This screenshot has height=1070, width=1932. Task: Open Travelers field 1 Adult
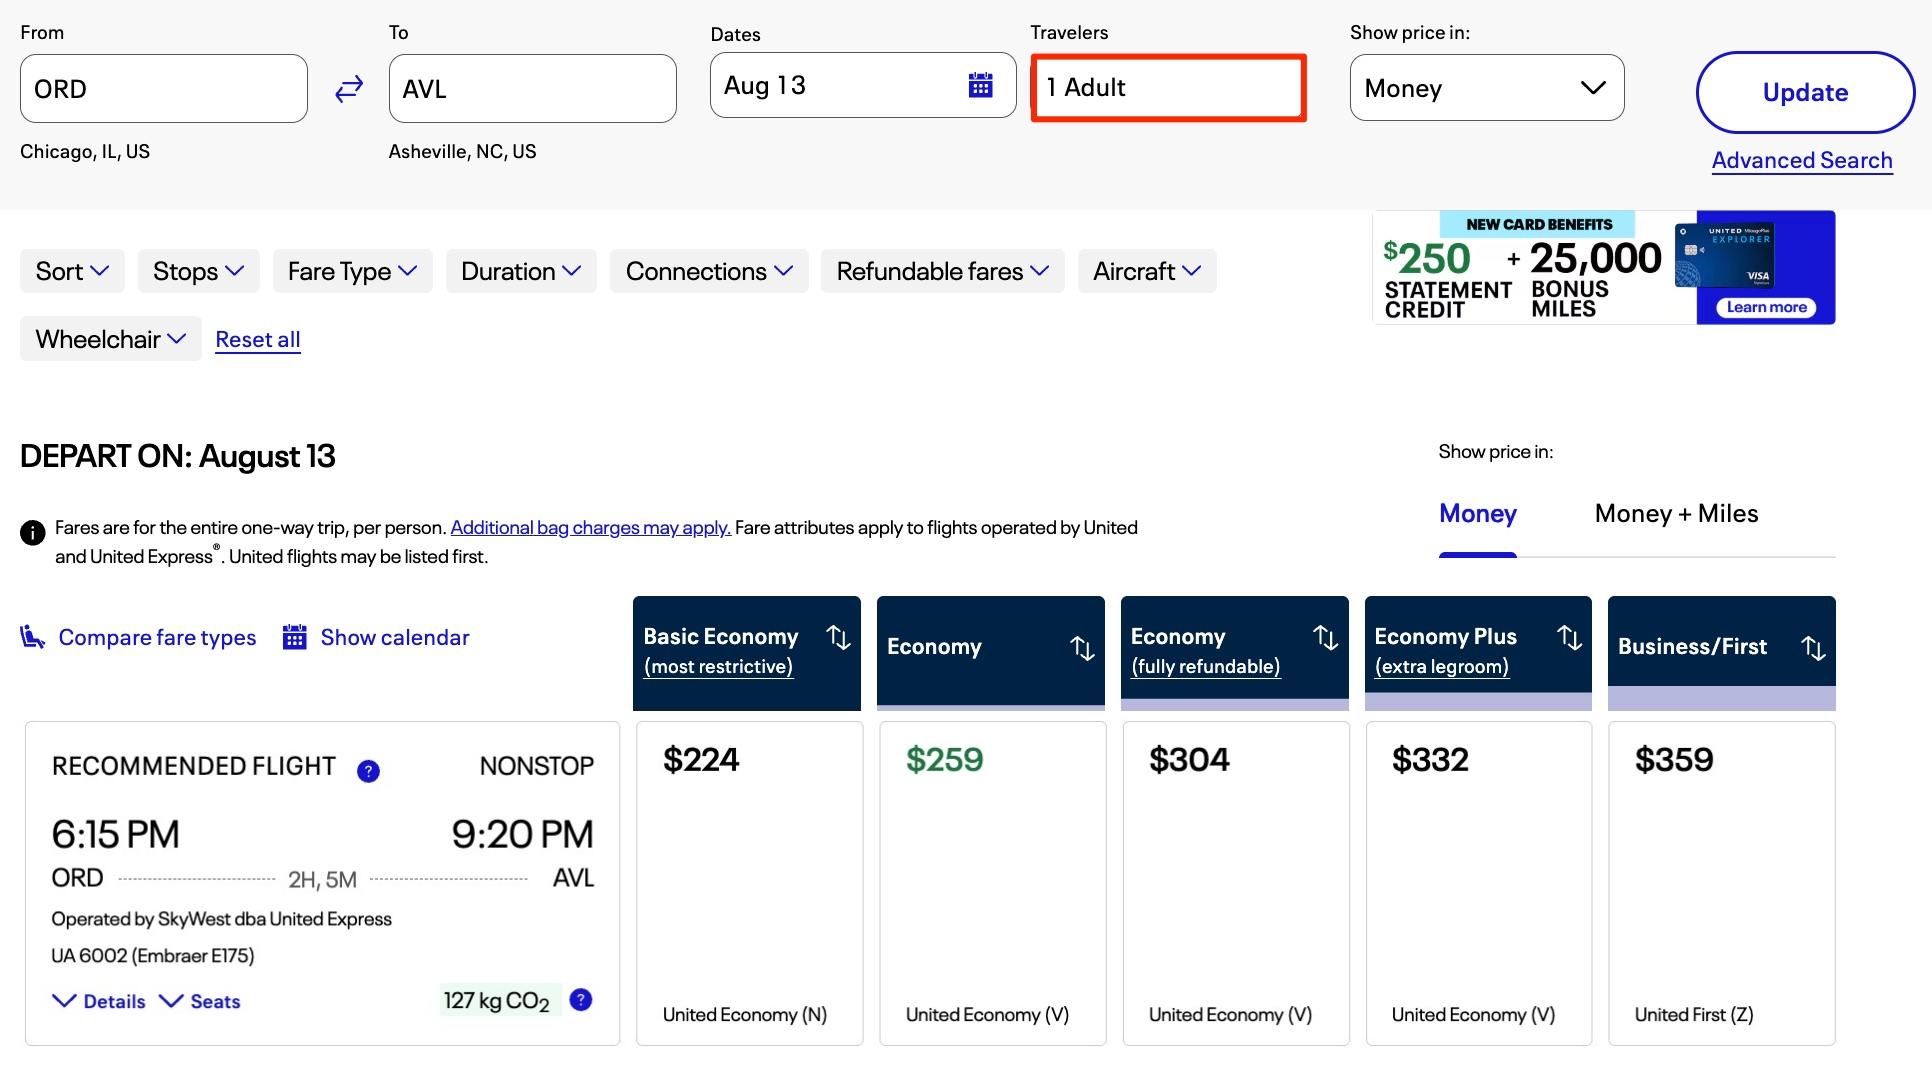pyautogui.click(x=1168, y=88)
